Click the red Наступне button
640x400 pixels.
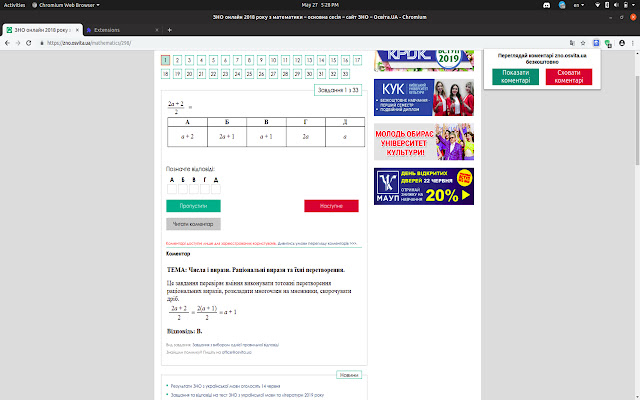(331, 206)
